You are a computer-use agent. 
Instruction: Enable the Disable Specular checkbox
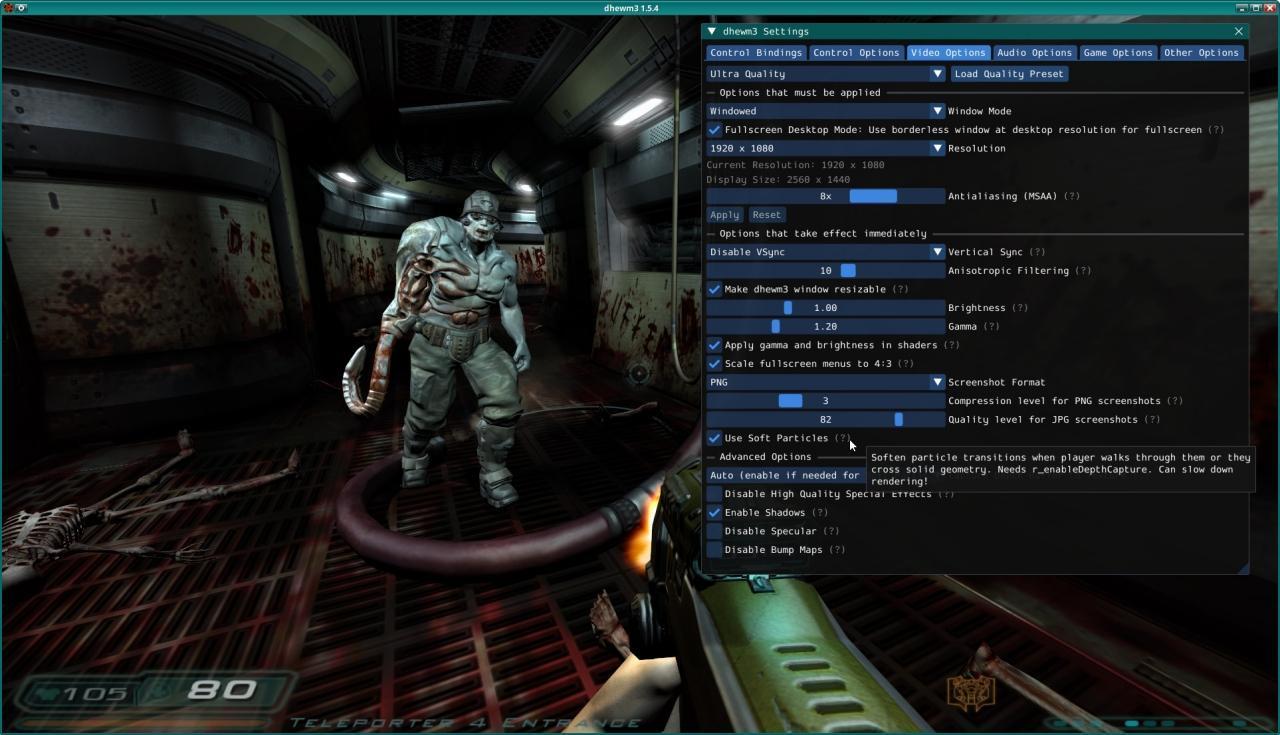[x=714, y=531]
